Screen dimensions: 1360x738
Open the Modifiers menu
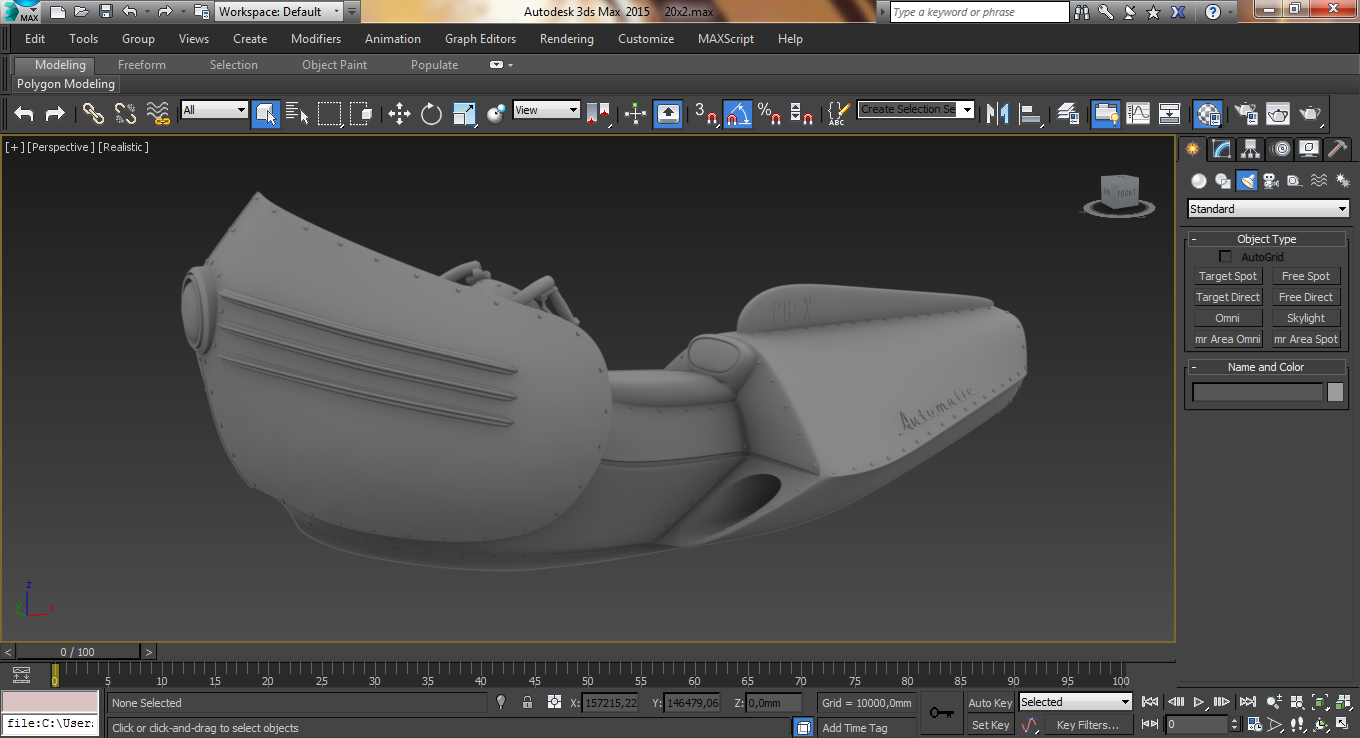tap(316, 39)
